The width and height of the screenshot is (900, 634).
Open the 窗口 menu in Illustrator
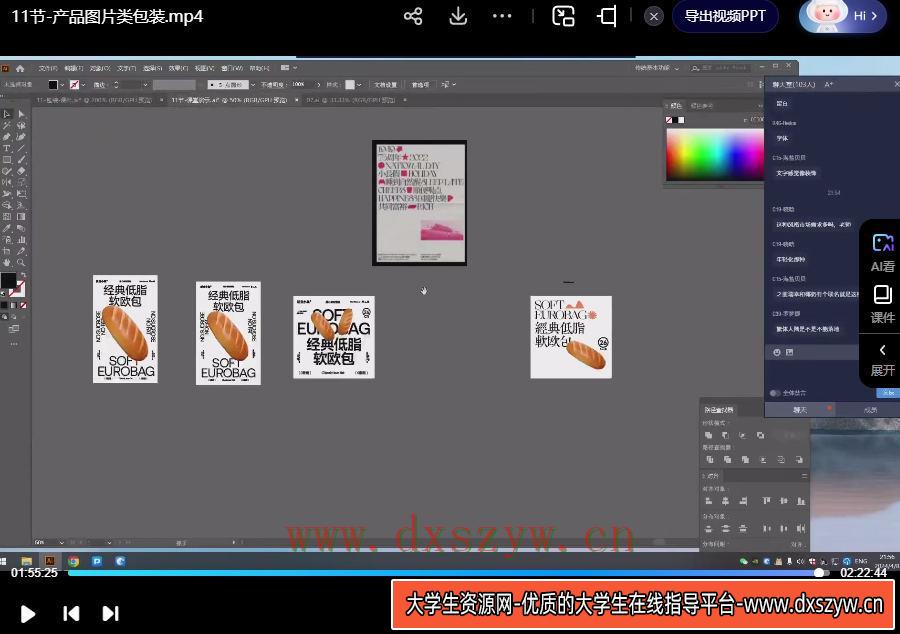tap(231, 68)
